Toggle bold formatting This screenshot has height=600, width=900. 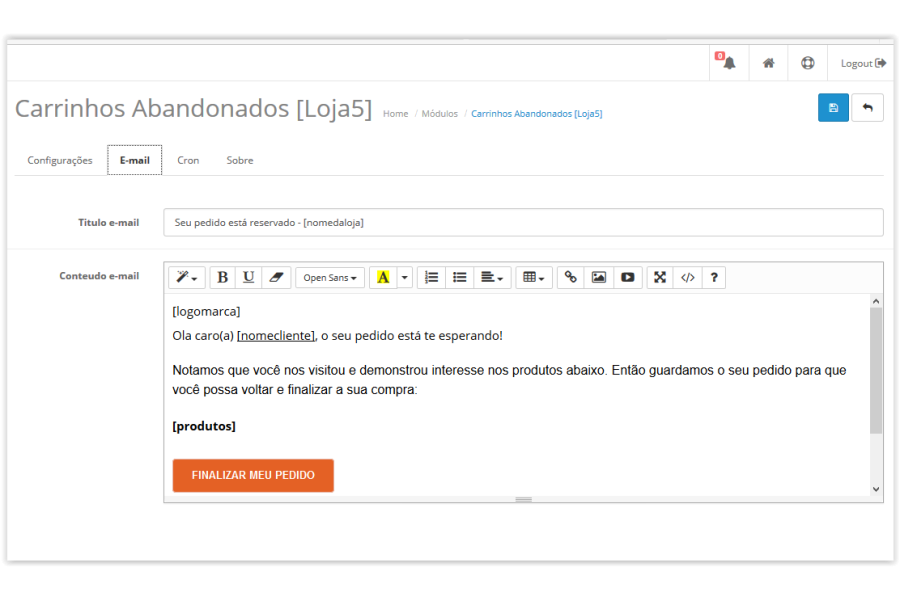[x=223, y=277]
